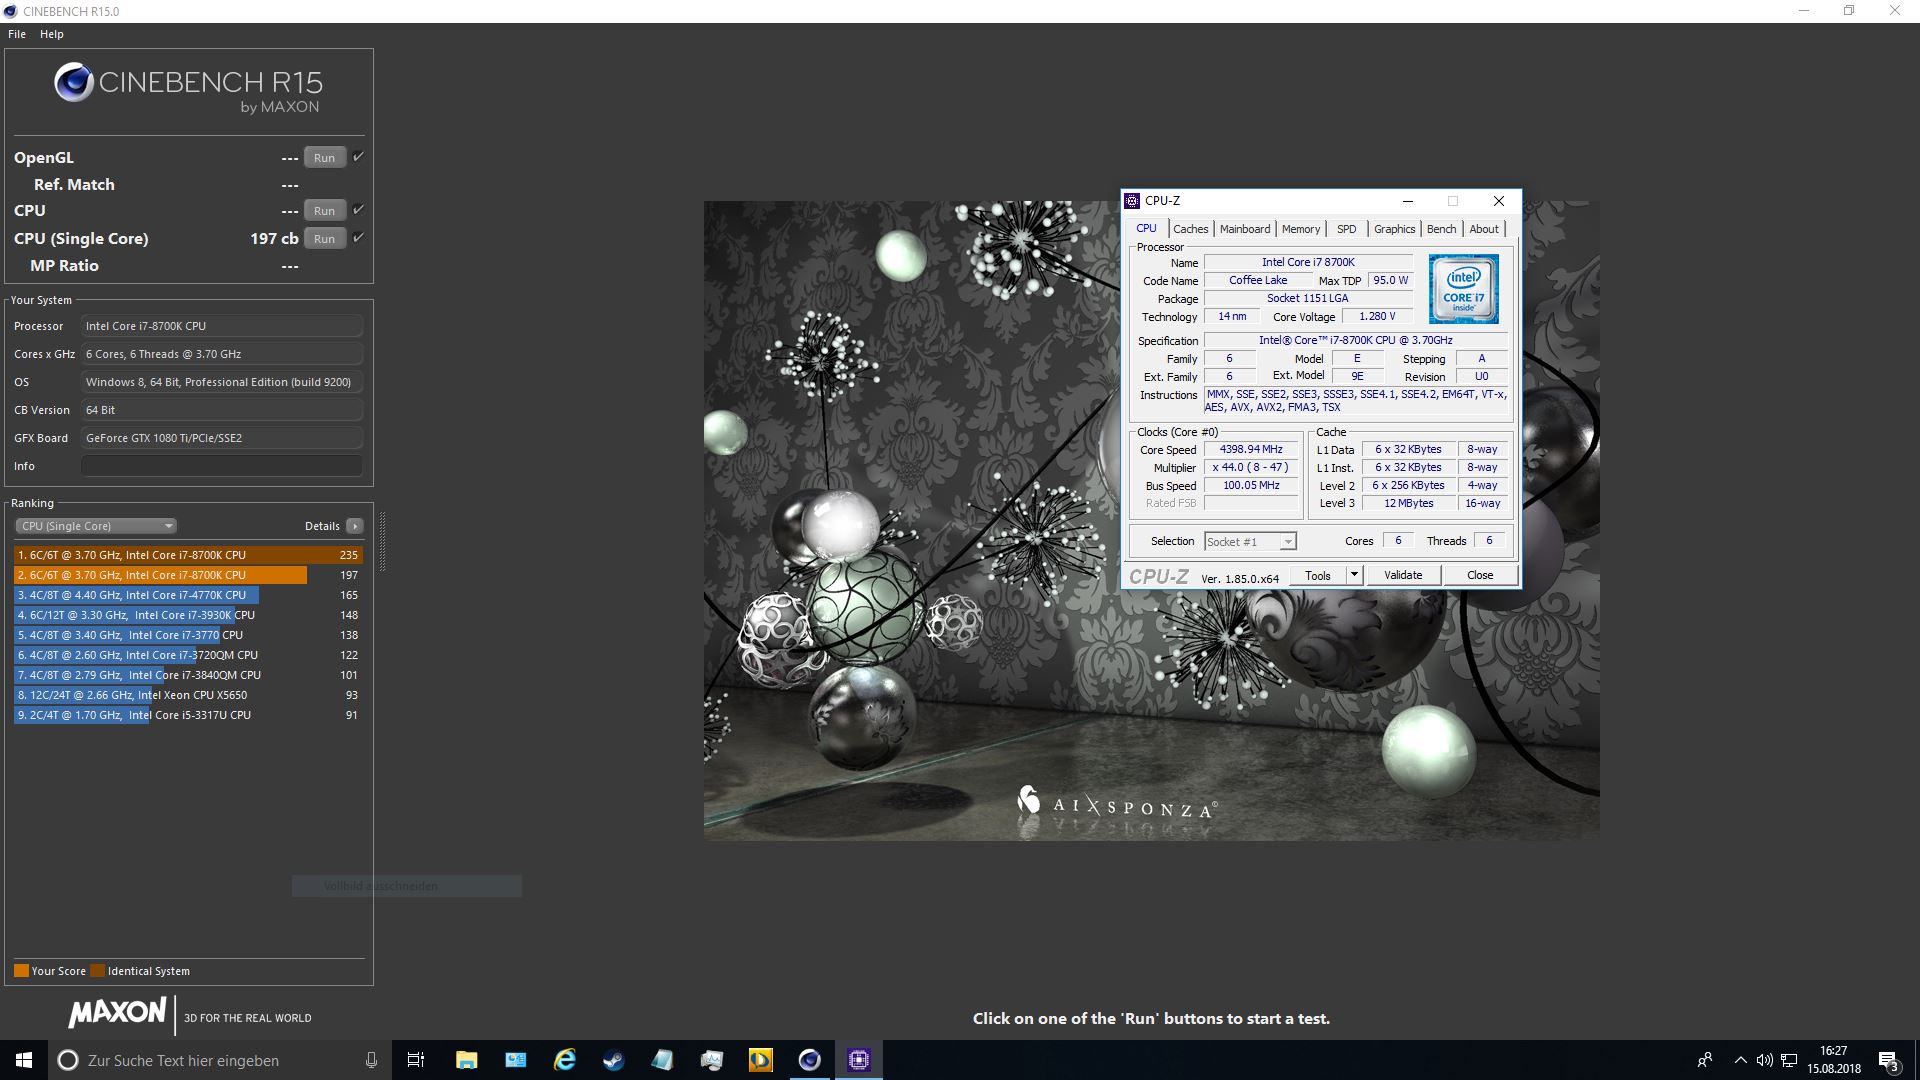Check the CPU test checkbox
This screenshot has height=1080, width=1920.
357,210
